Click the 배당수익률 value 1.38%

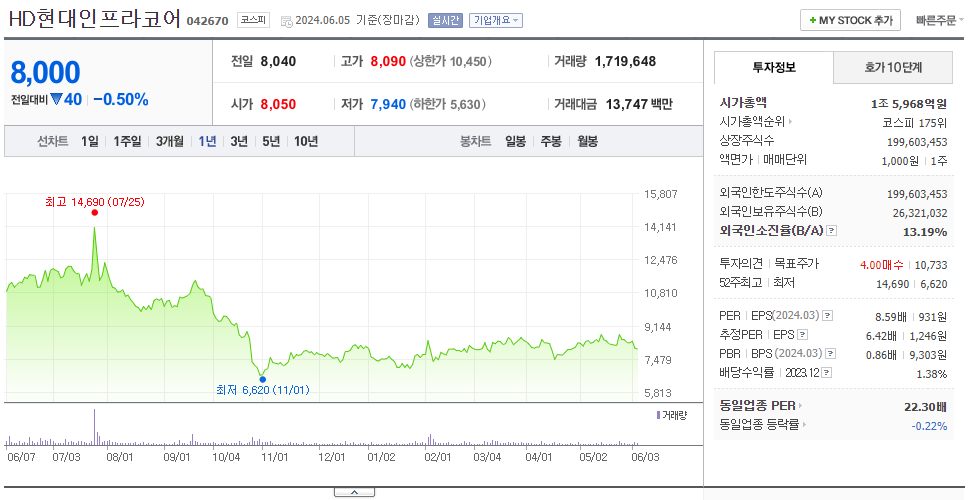coord(932,373)
